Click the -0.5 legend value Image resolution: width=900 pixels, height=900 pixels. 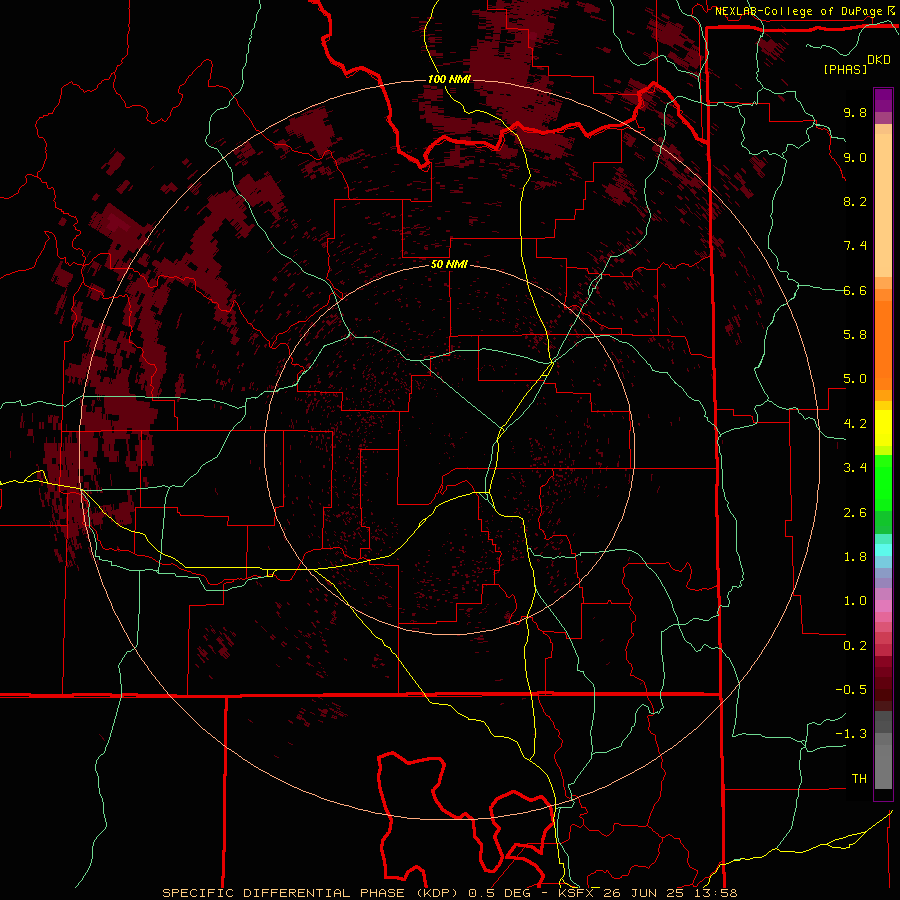point(851,690)
